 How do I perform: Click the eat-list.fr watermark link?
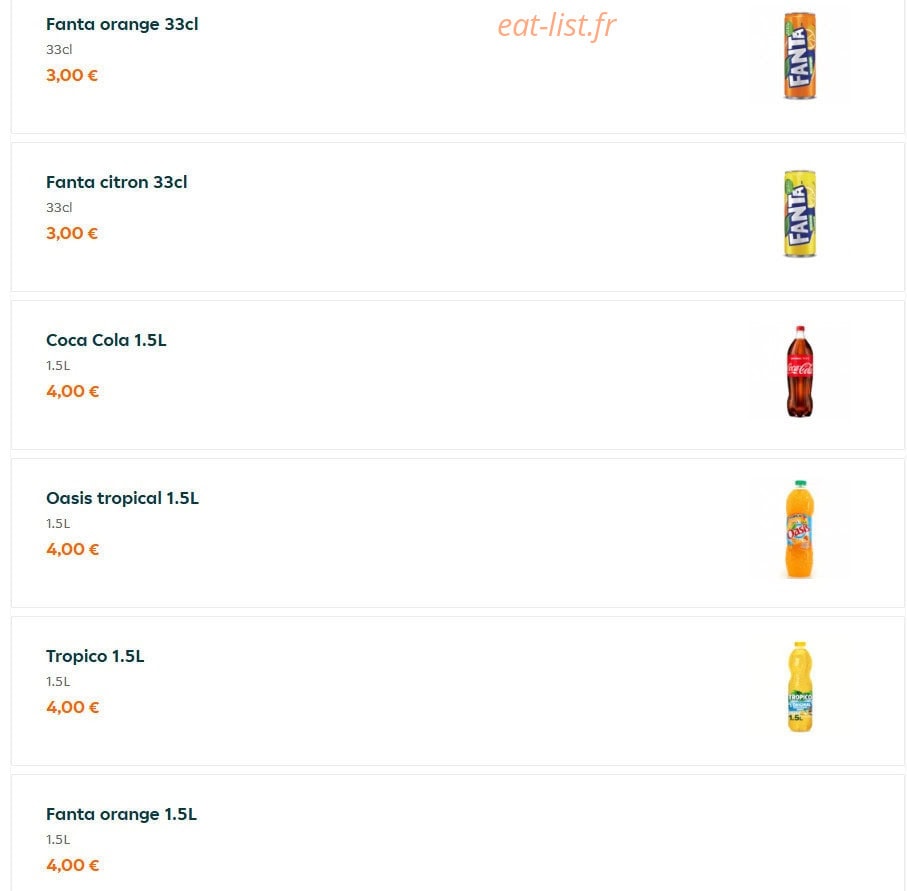(x=557, y=26)
